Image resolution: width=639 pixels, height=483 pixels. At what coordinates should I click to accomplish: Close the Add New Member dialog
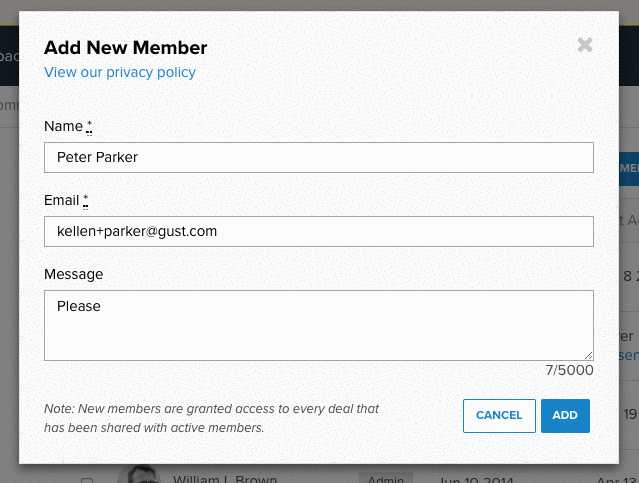click(585, 45)
